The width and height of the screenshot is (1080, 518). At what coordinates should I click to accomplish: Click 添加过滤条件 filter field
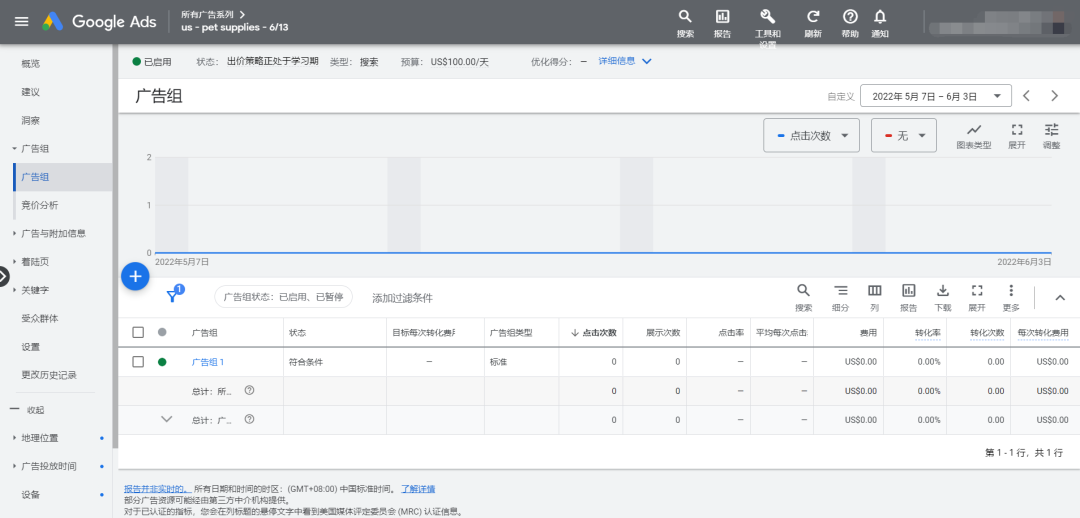[x=402, y=298]
